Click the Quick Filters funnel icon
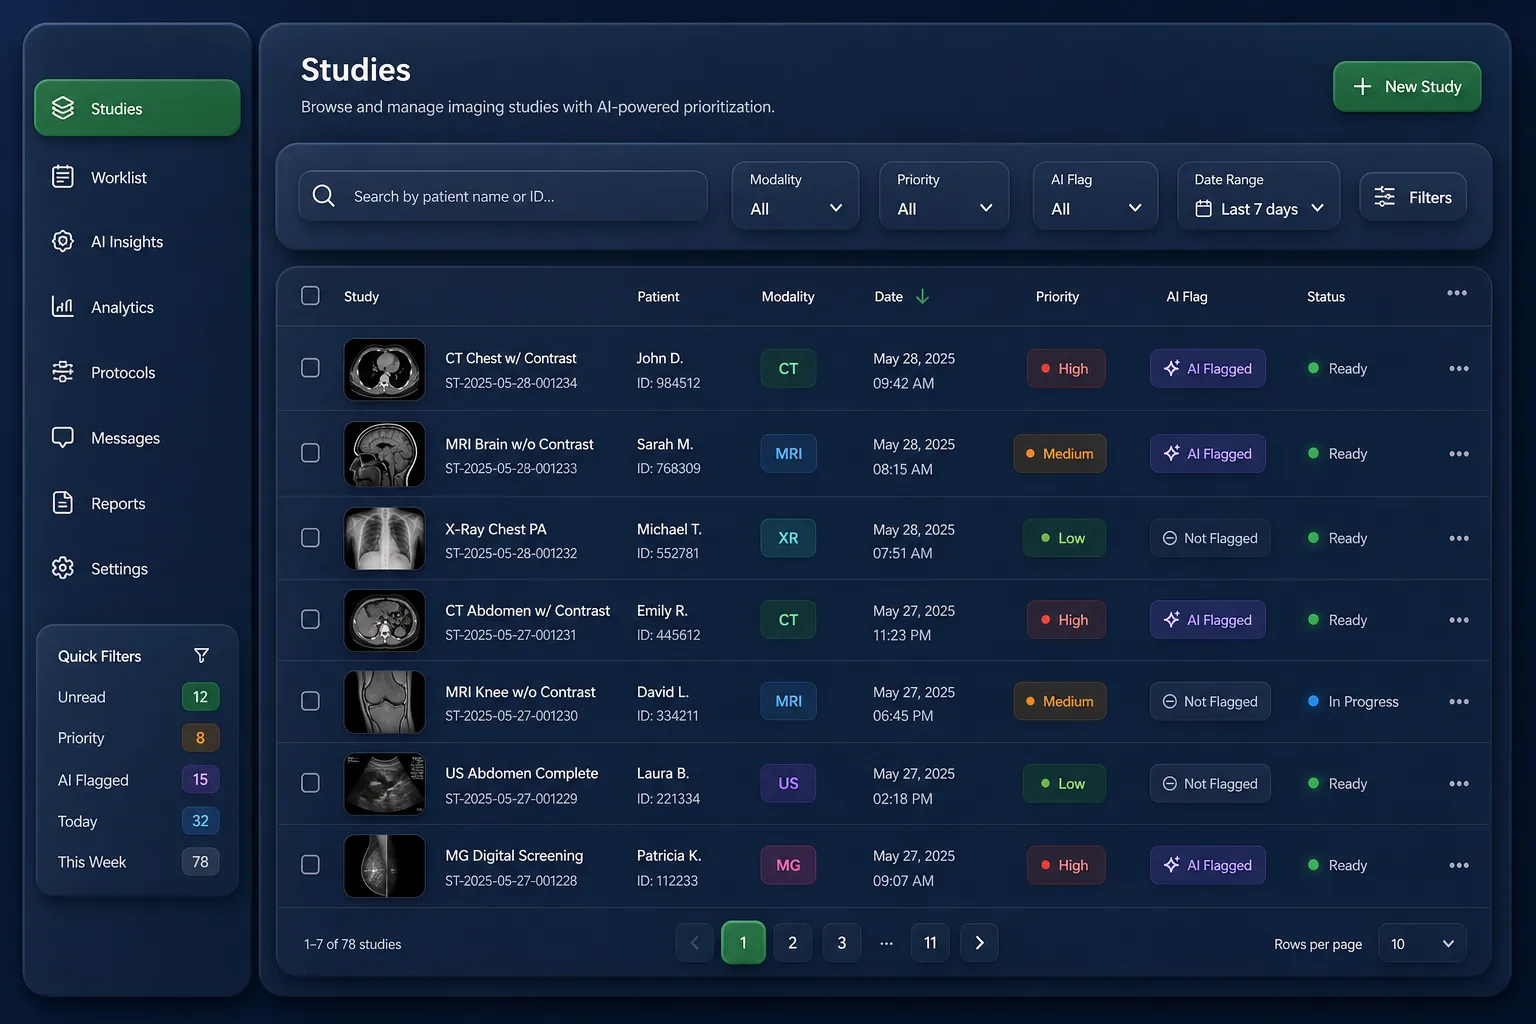 click(x=201, y=656)
